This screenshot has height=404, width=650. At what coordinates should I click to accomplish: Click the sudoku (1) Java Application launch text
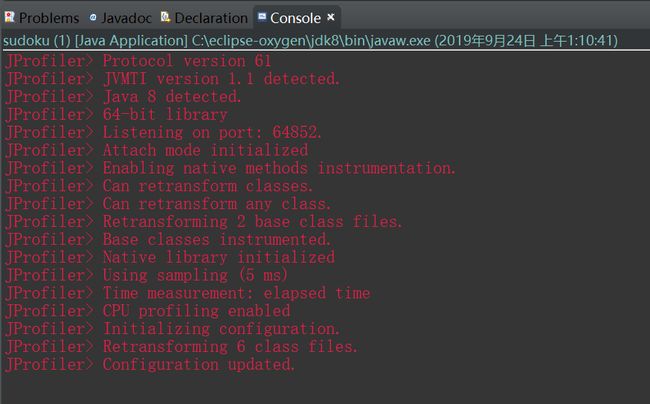[95, 41]
